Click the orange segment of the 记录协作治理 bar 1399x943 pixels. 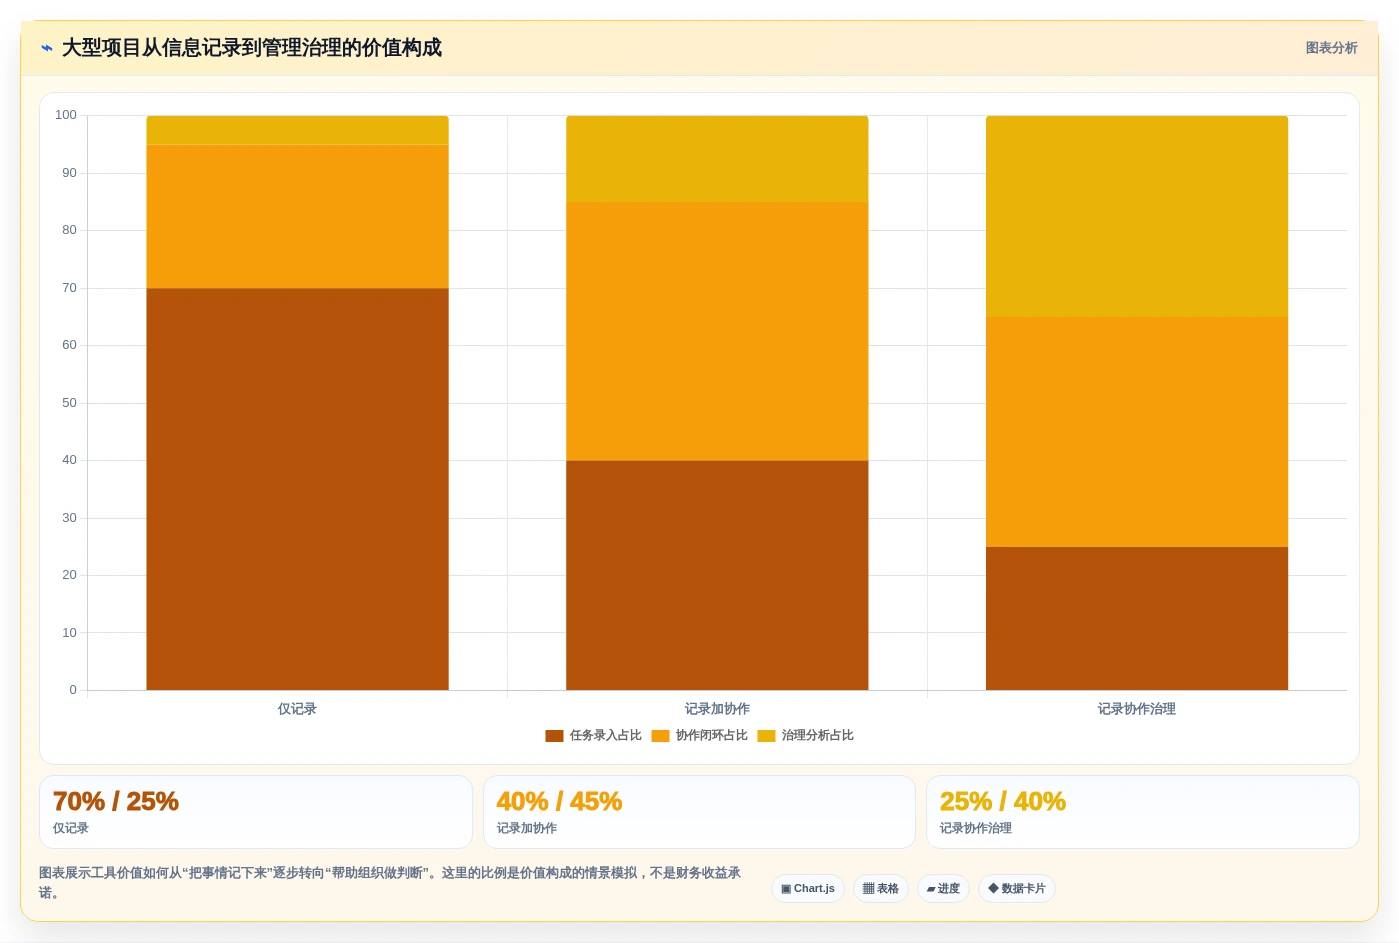[x=1137, y=432]
